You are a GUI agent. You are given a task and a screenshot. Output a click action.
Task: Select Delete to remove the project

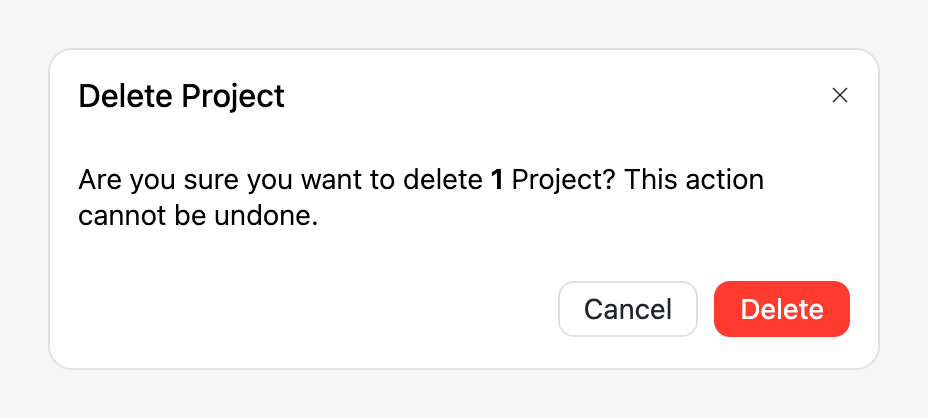tap(782, 309)
